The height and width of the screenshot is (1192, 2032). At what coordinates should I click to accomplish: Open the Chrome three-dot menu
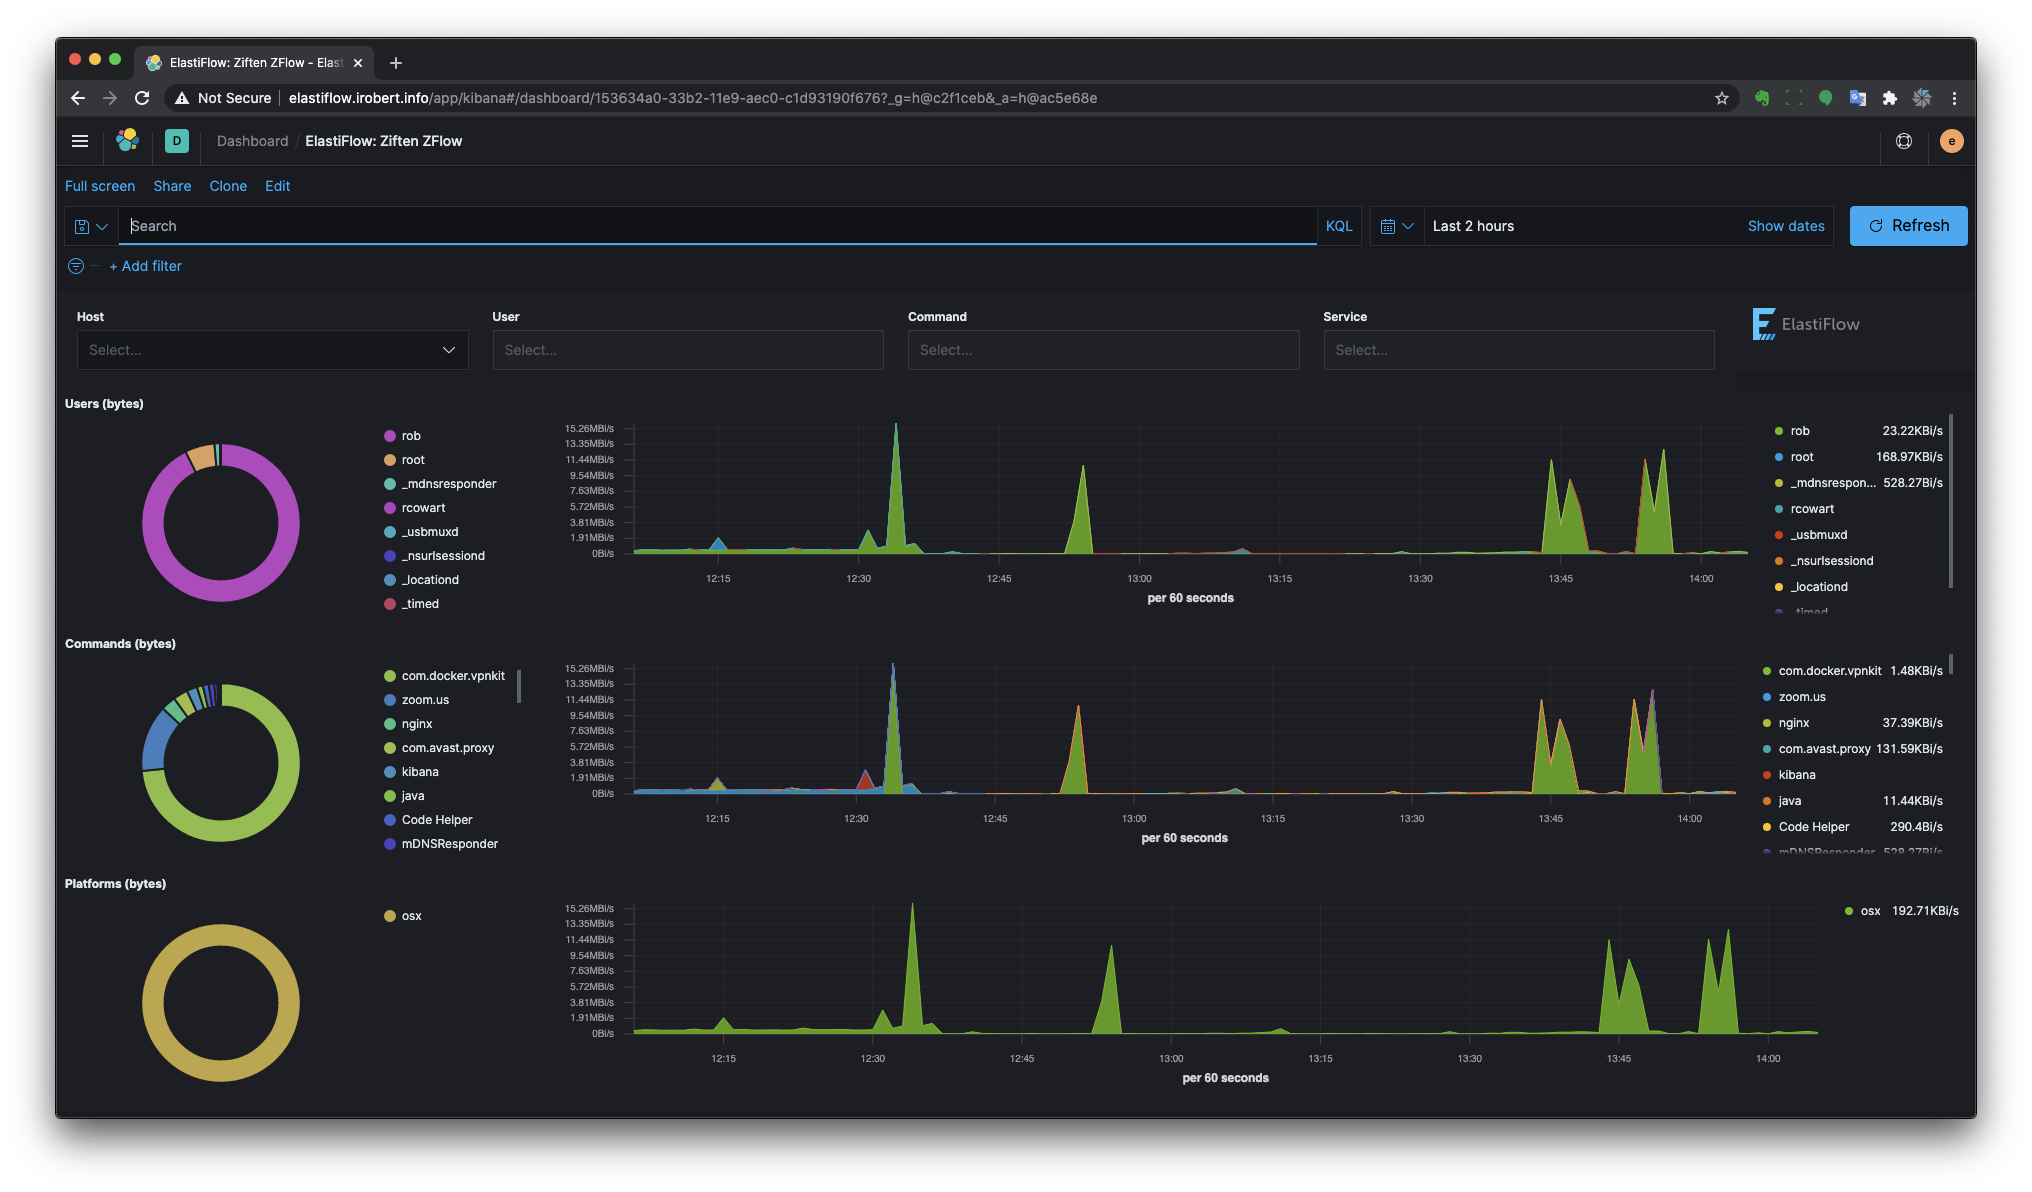tap(1954, 98)
